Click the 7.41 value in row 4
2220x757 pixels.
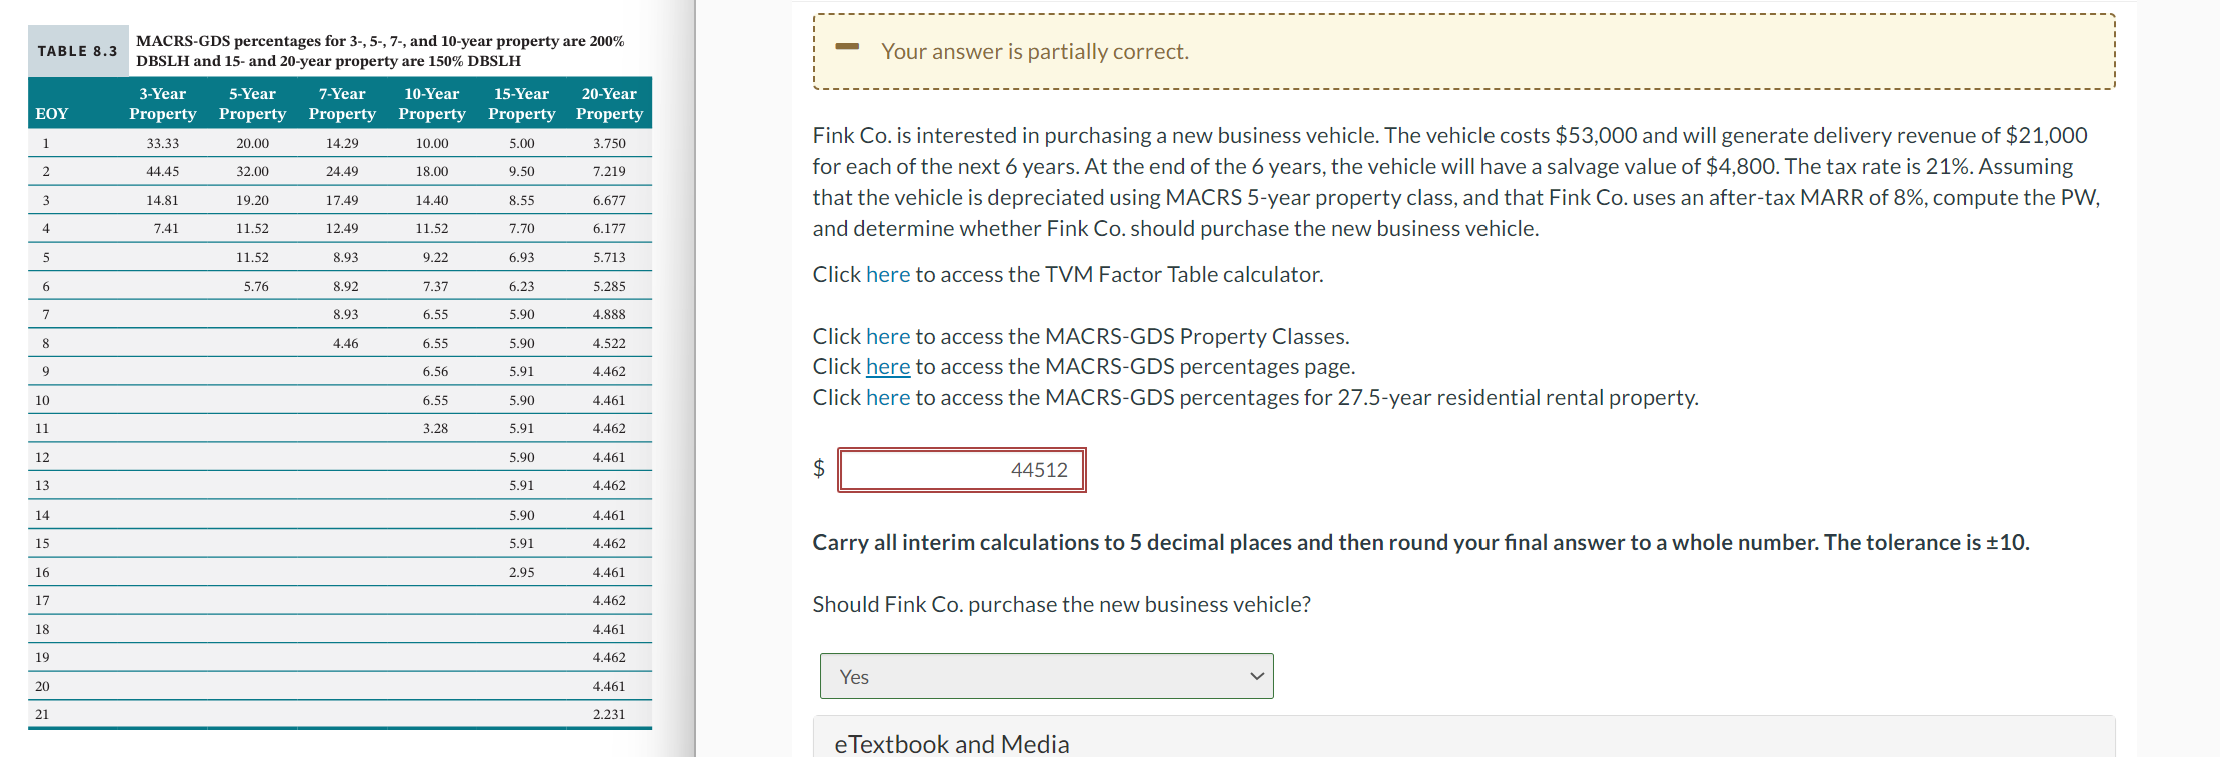(166, 228)
